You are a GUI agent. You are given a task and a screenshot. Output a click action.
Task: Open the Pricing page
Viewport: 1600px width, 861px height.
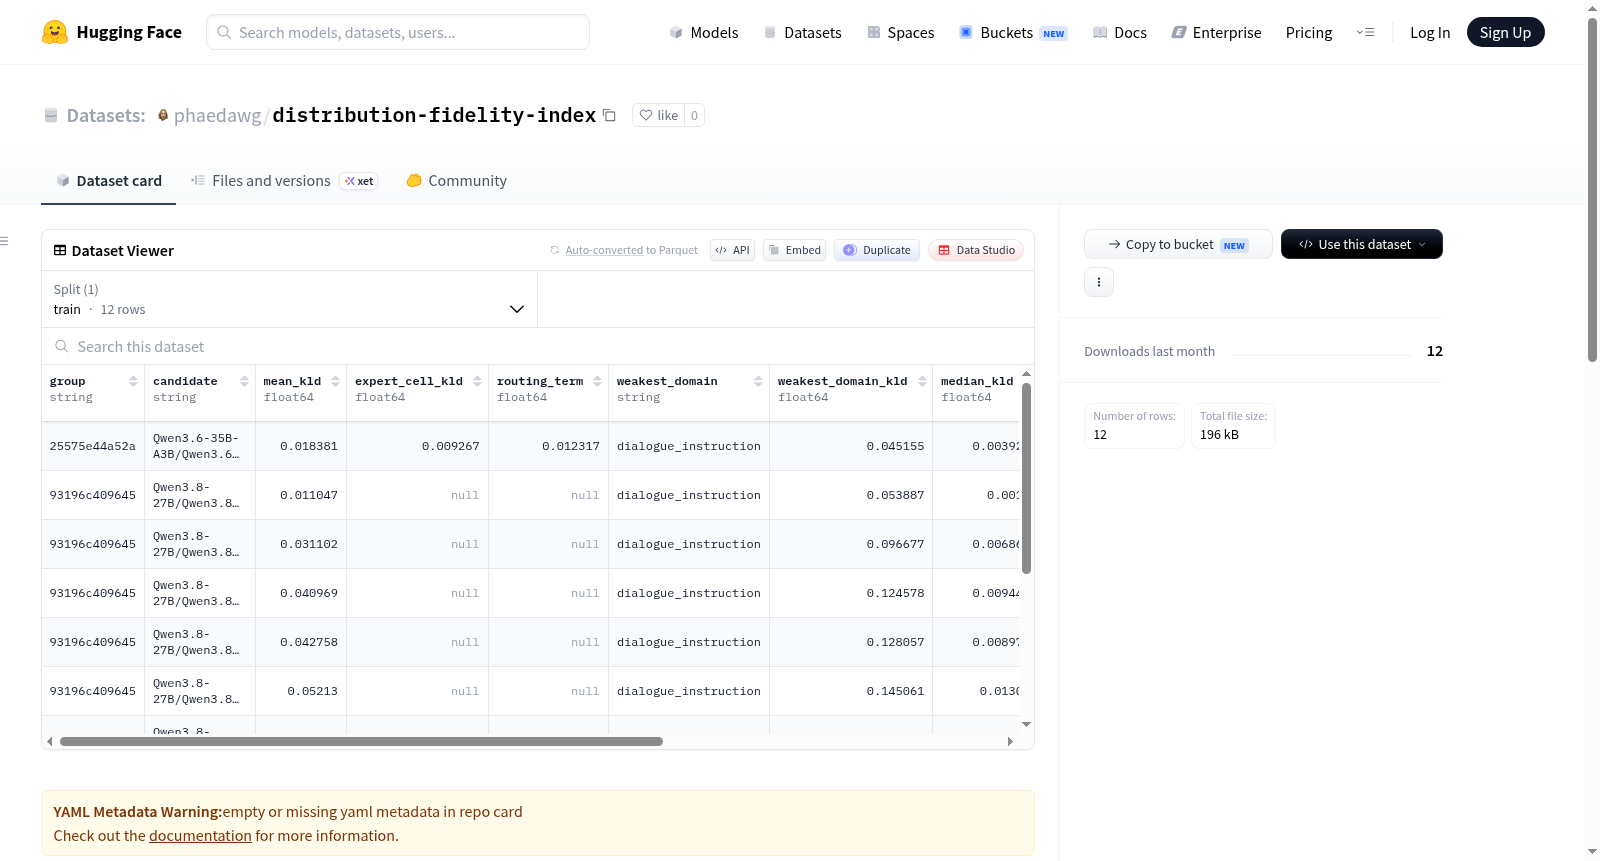pyautogui.click(x=1309, y=33)
